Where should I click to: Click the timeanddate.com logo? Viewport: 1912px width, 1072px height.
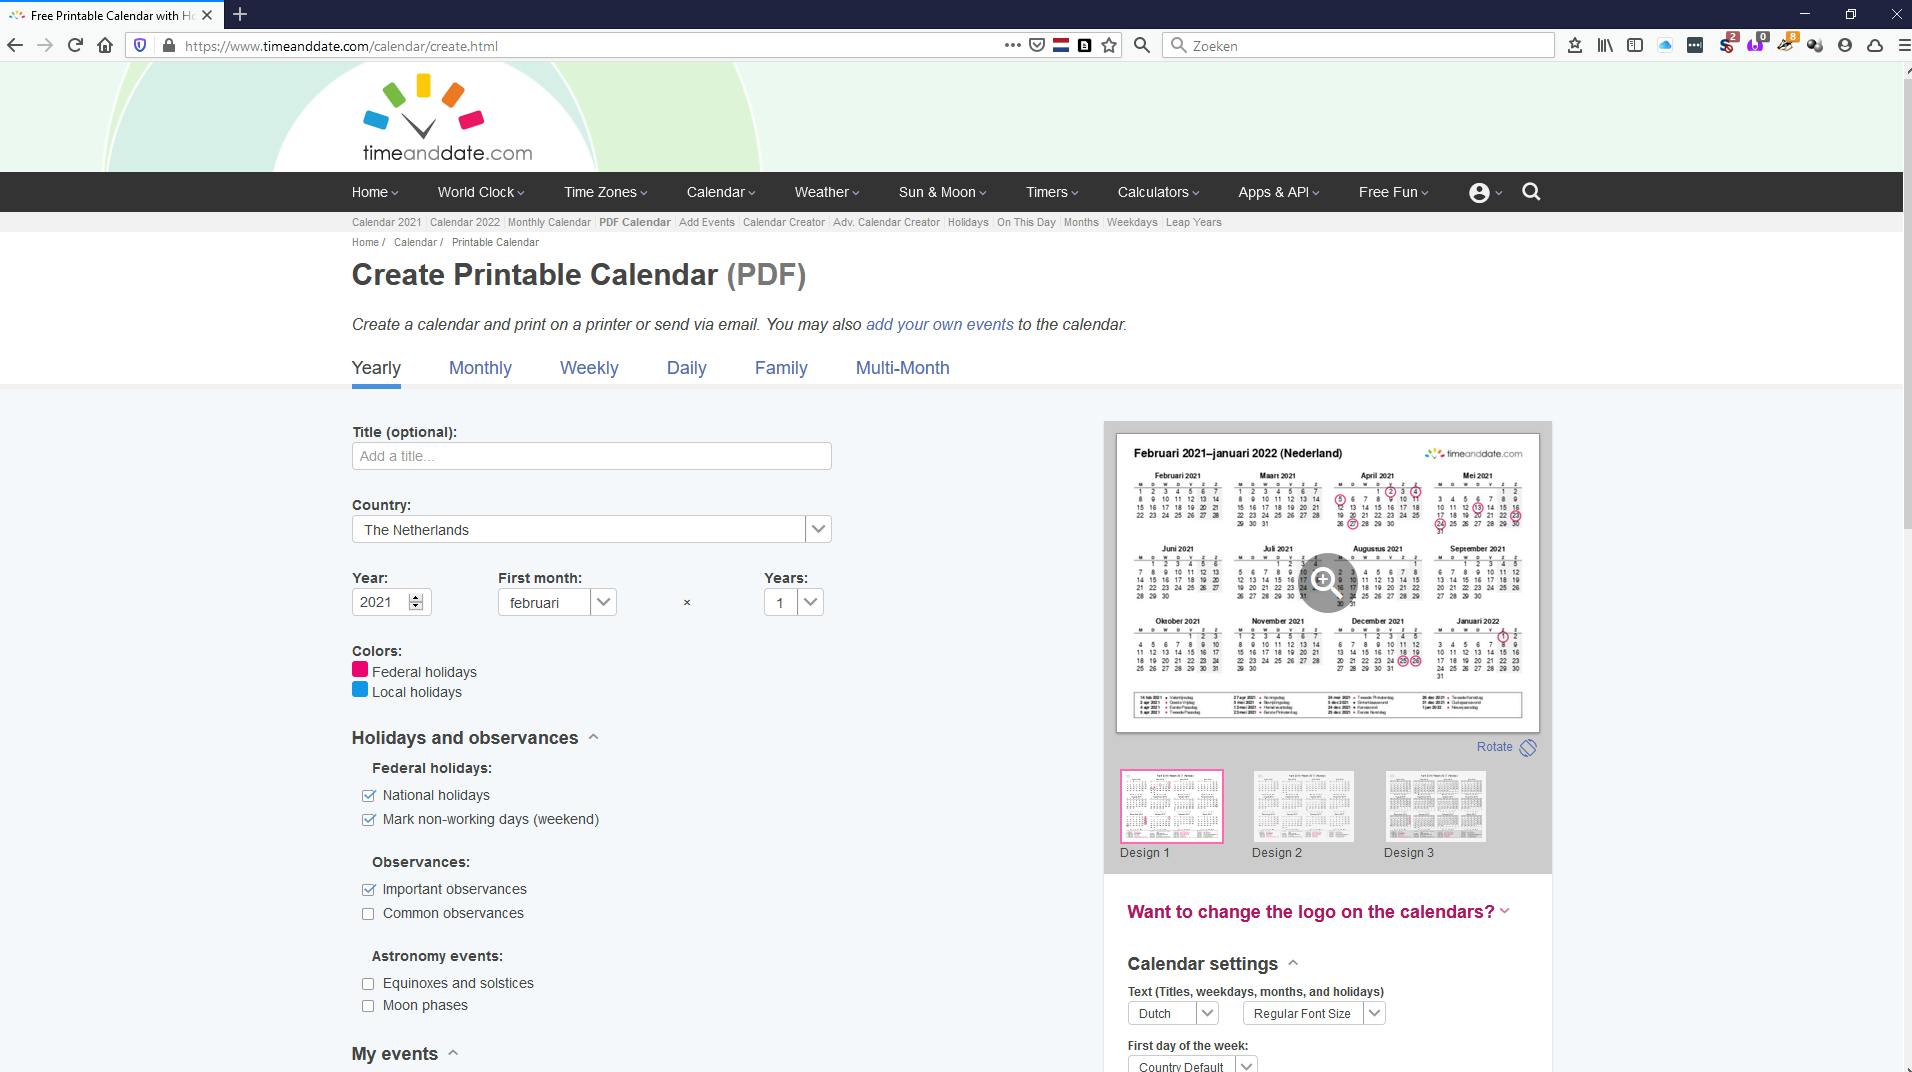[x=447, y=118]
